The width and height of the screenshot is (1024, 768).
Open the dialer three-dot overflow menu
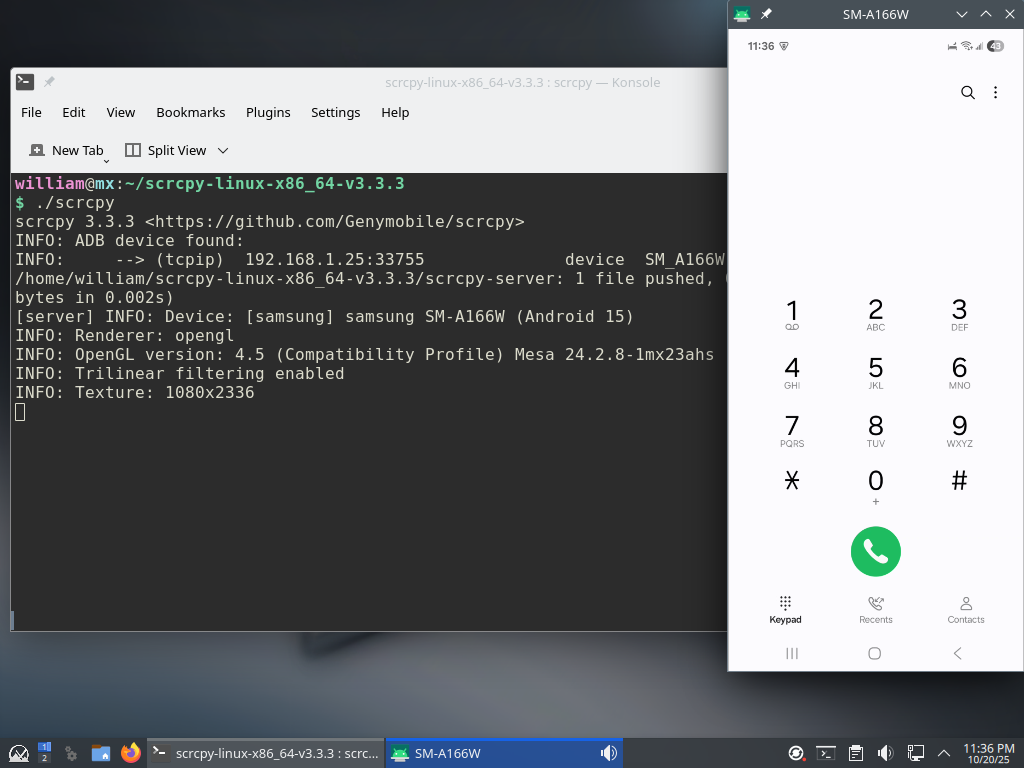pos(995,93)
